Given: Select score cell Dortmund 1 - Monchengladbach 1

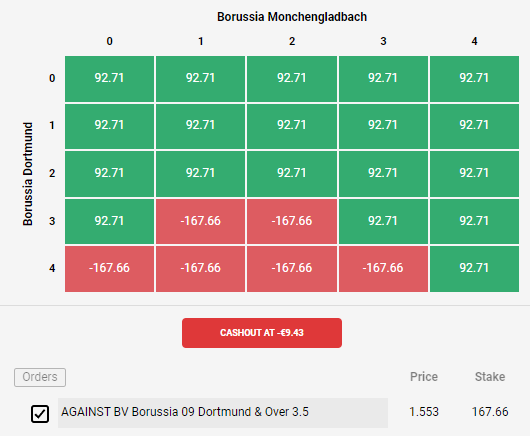Looking at the screenshot, I should (200, 126).
